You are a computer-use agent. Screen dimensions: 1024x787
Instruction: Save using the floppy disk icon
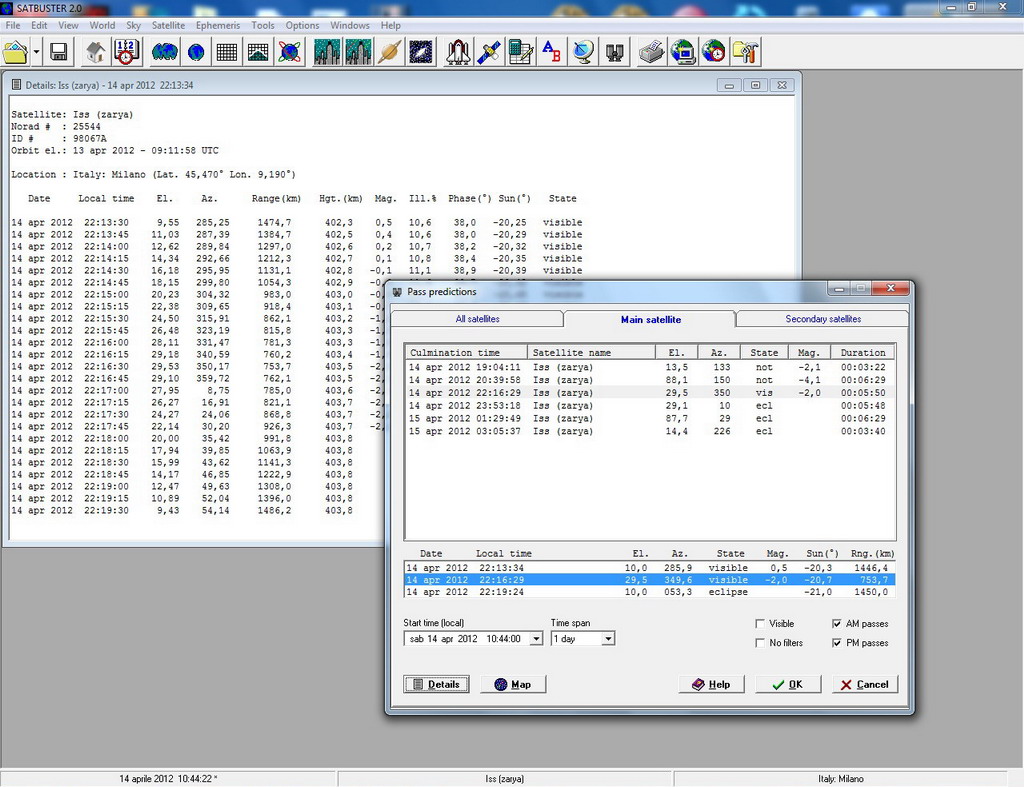pyautogui.click(x=59, y=52)
